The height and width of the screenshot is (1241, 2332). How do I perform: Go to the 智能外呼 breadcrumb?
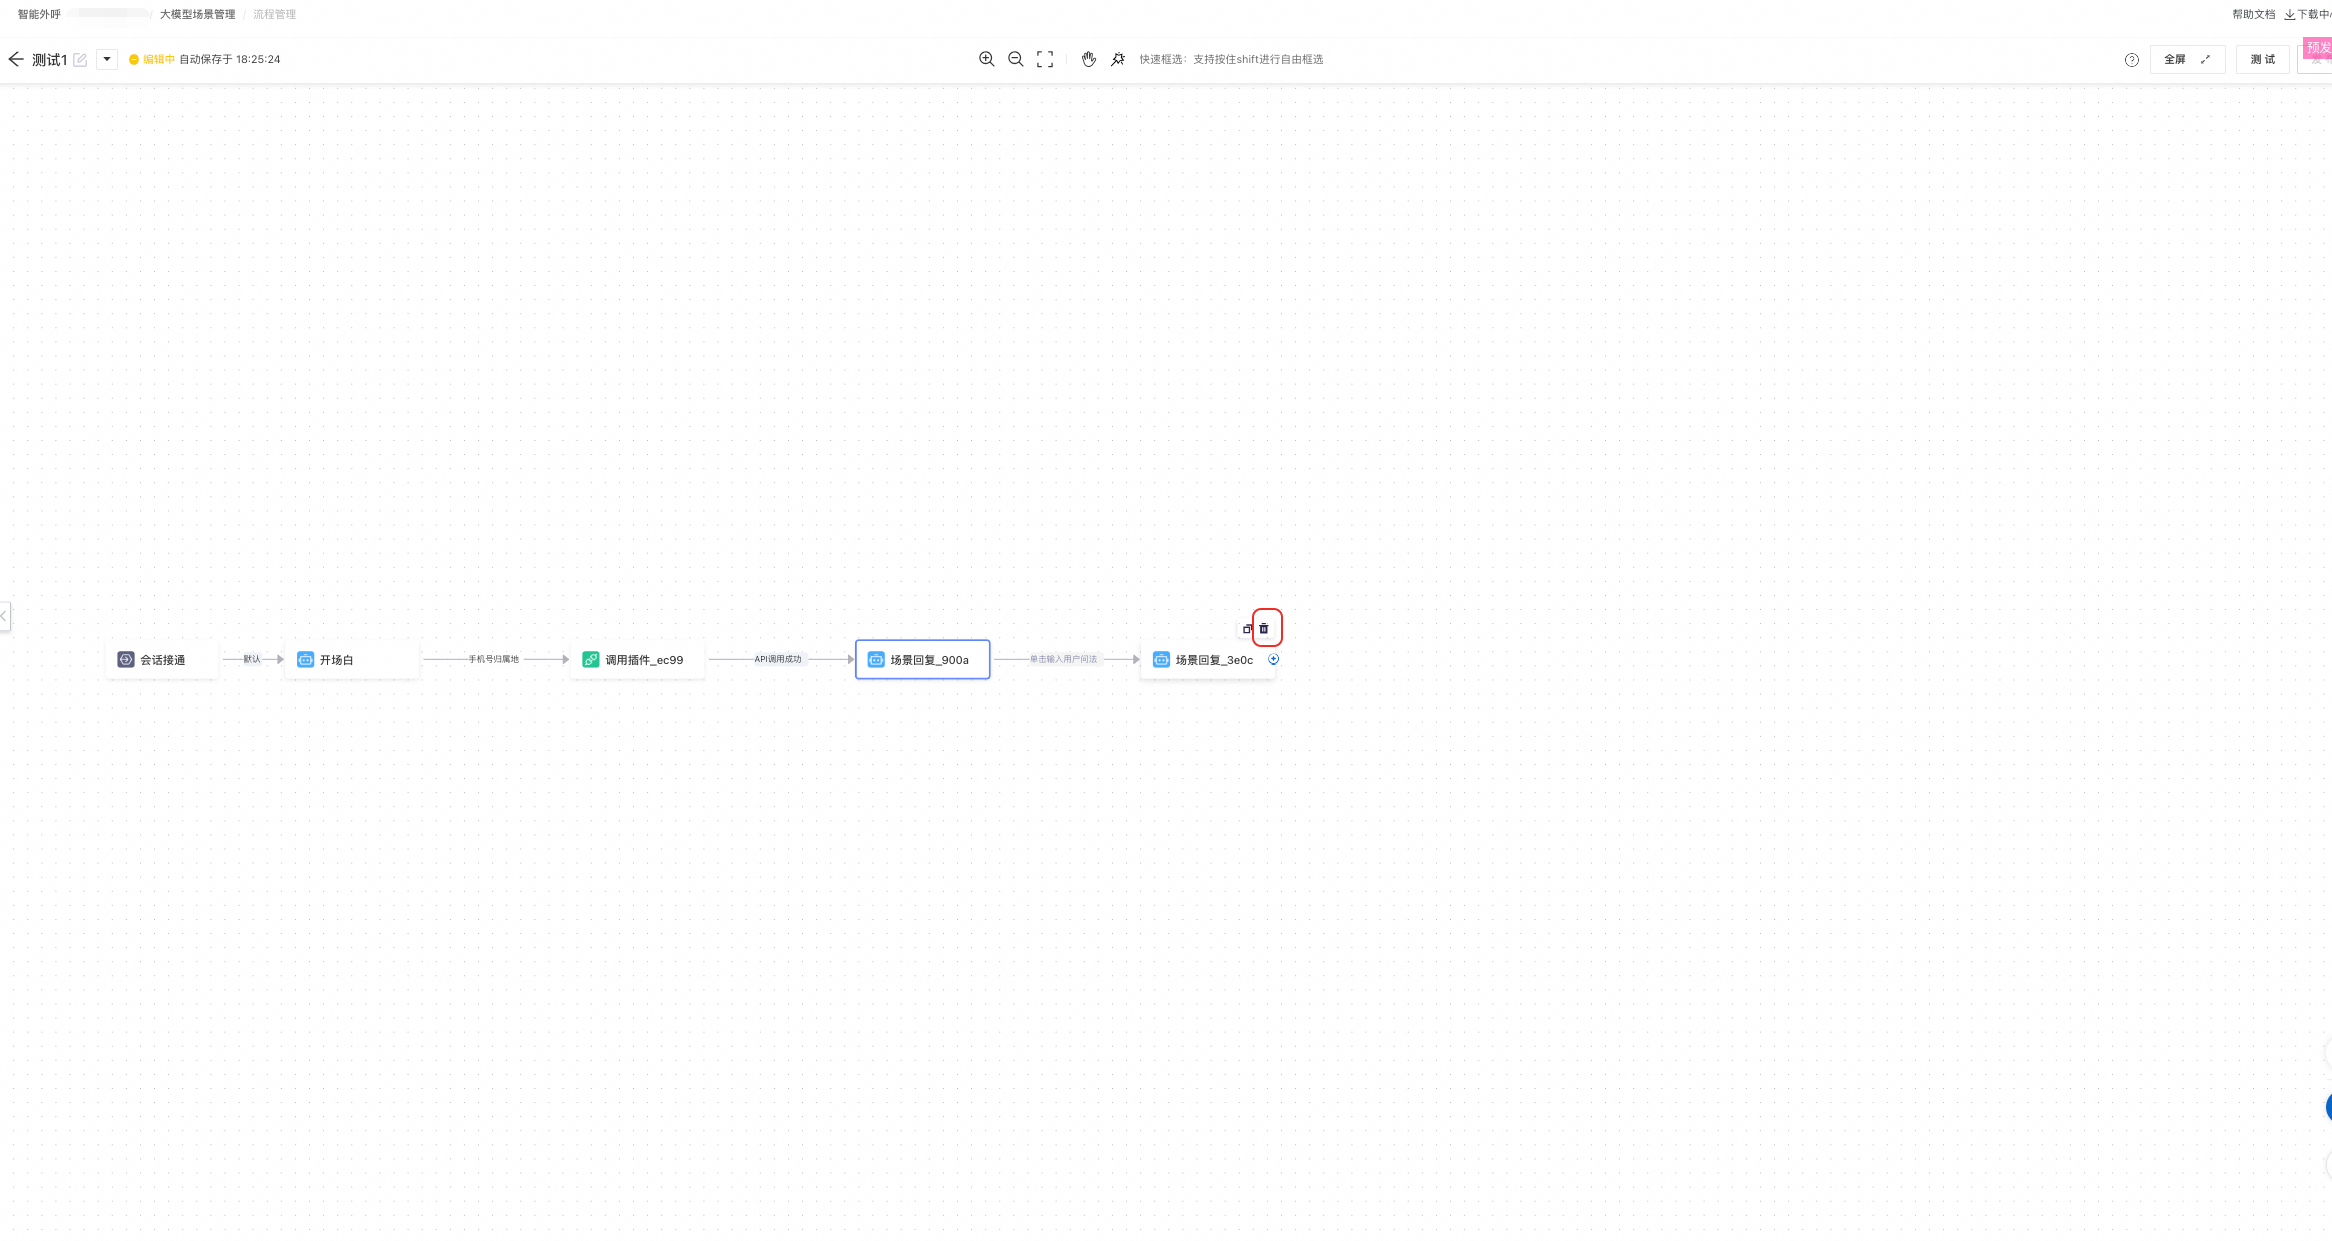pyautogui.click(x=39, y=14)
